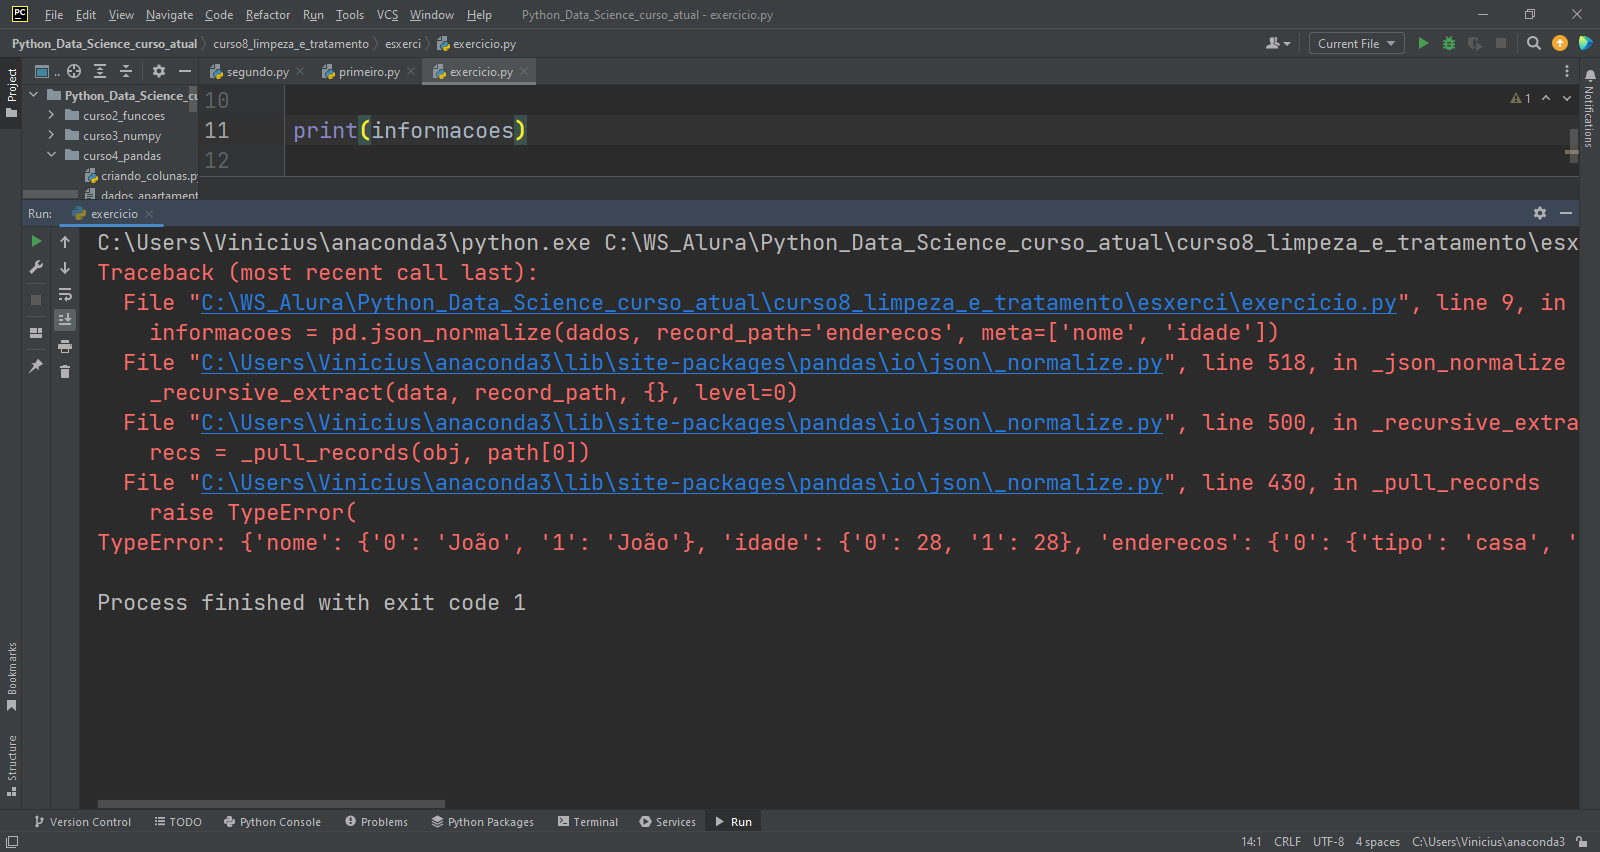The image size is (1600, 852).
Task: Clear all output with trash icon
Action: click(65, 371)
